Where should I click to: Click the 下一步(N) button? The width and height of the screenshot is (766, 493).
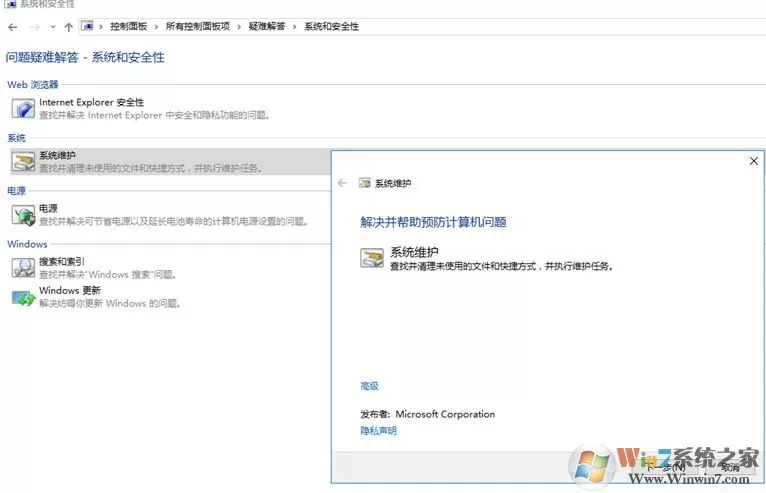[666, 467]
